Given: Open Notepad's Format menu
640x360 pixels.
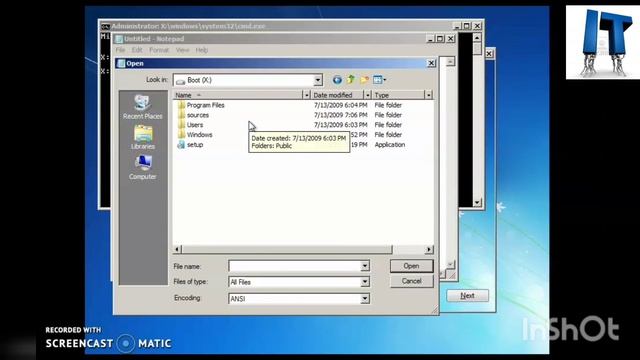Looking at the screenshot, I should (159, 50).
